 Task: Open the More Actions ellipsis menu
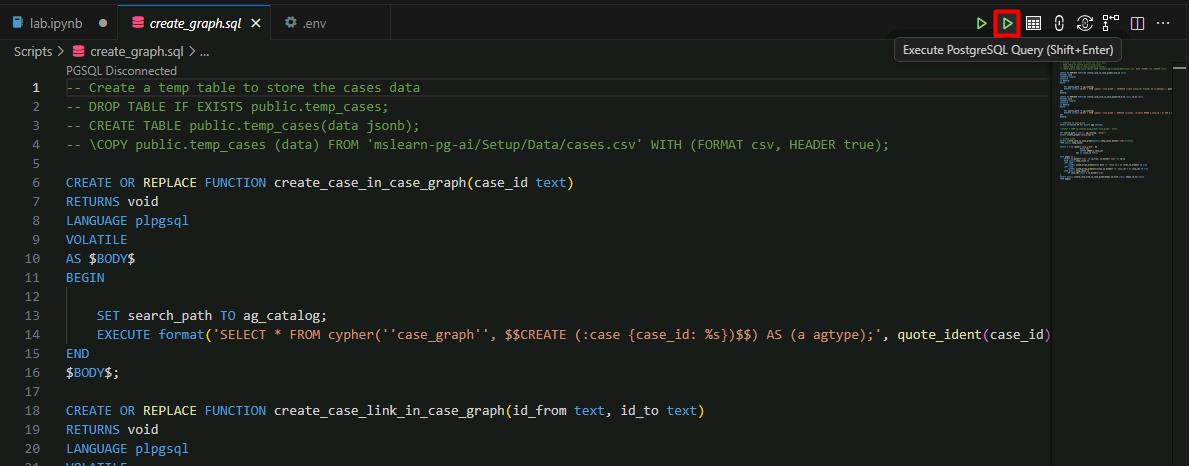[x=1163, y=23]
